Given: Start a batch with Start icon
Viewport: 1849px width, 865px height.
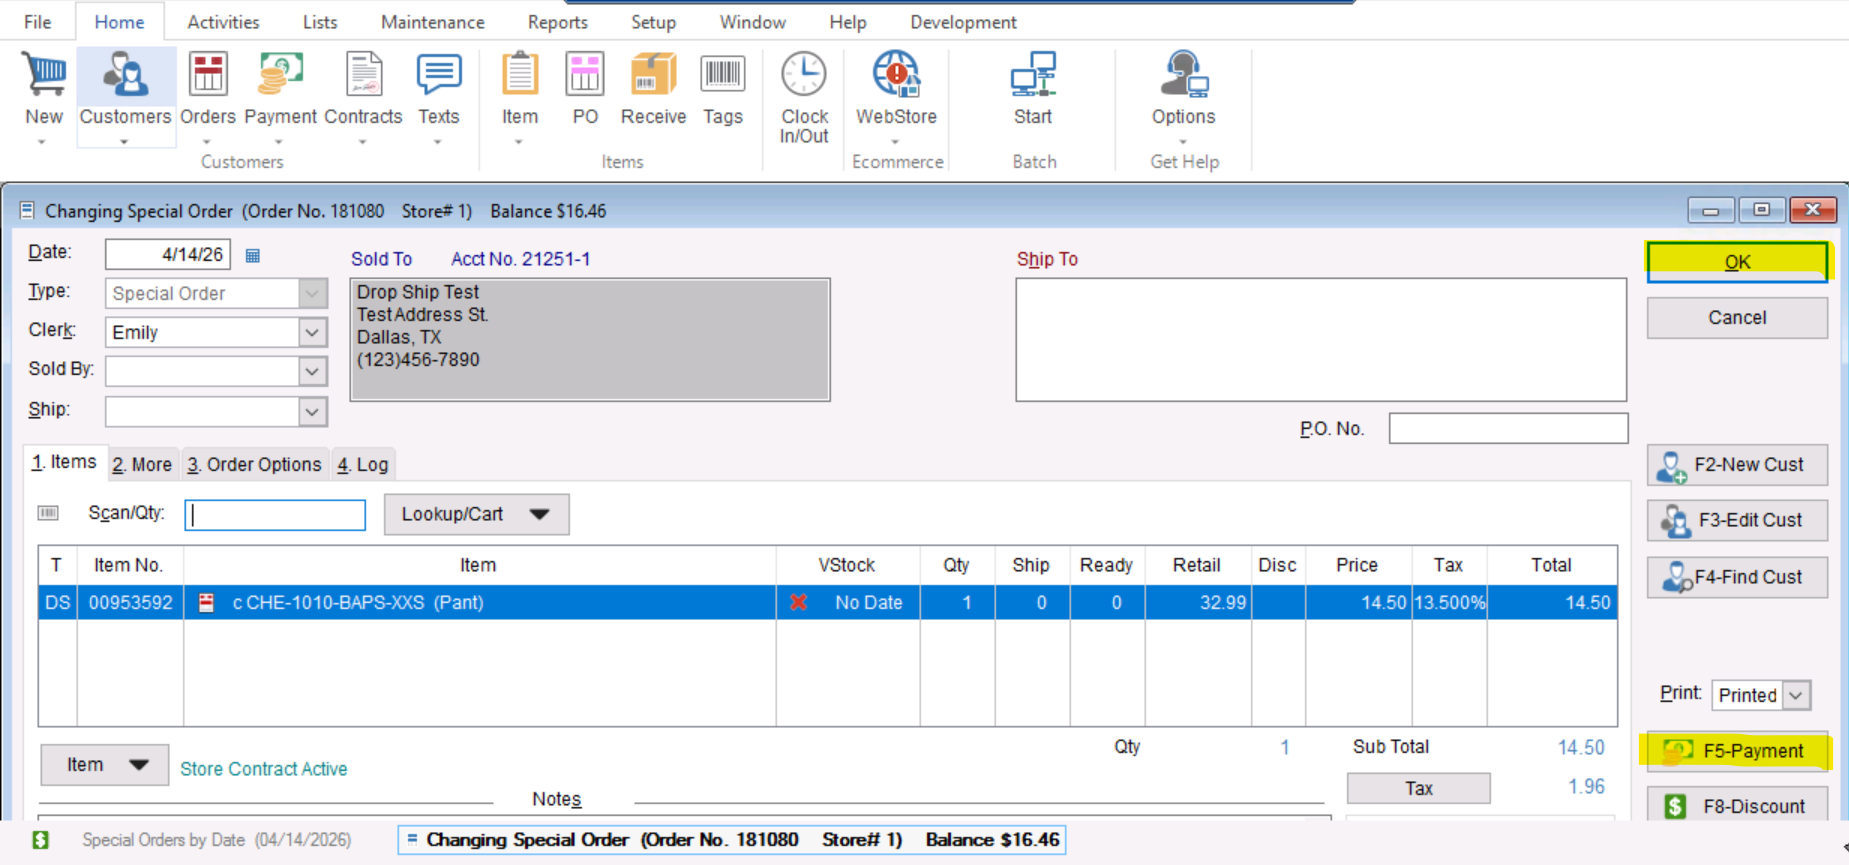Looking at the screenshot, I should pyautogui.click(x=1033, y=78).
